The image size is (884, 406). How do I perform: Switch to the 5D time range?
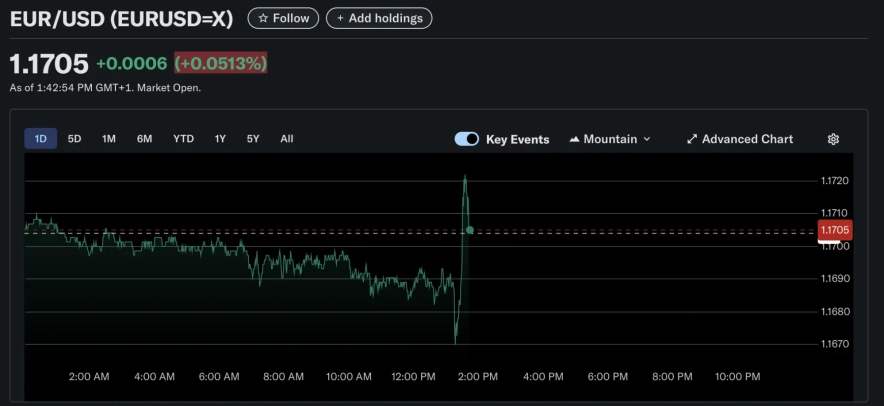tap(75, 139)
